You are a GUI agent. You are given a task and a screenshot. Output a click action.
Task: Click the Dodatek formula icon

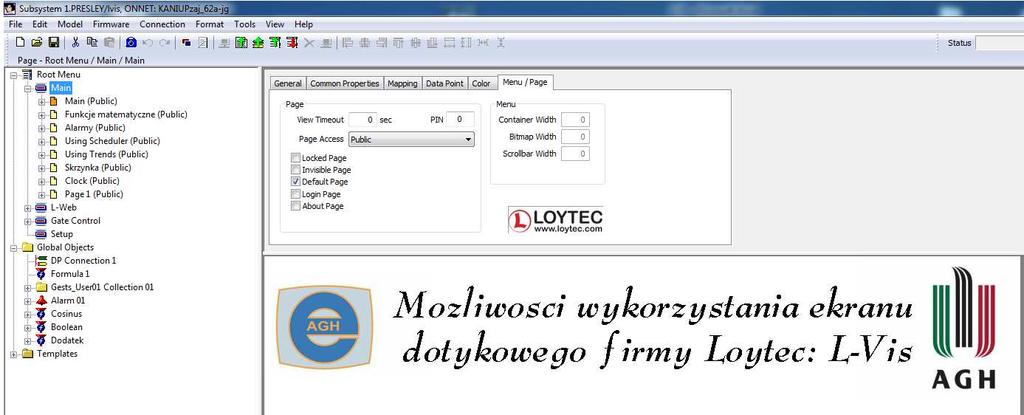pos(41,340)
